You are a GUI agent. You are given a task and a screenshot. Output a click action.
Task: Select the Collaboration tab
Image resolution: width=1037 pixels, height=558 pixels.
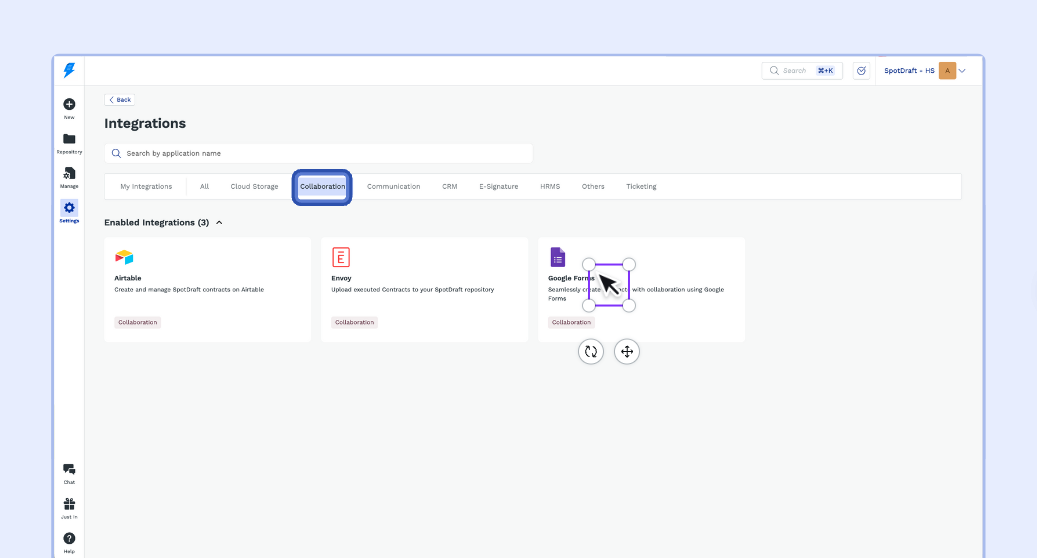coord(322,186)
